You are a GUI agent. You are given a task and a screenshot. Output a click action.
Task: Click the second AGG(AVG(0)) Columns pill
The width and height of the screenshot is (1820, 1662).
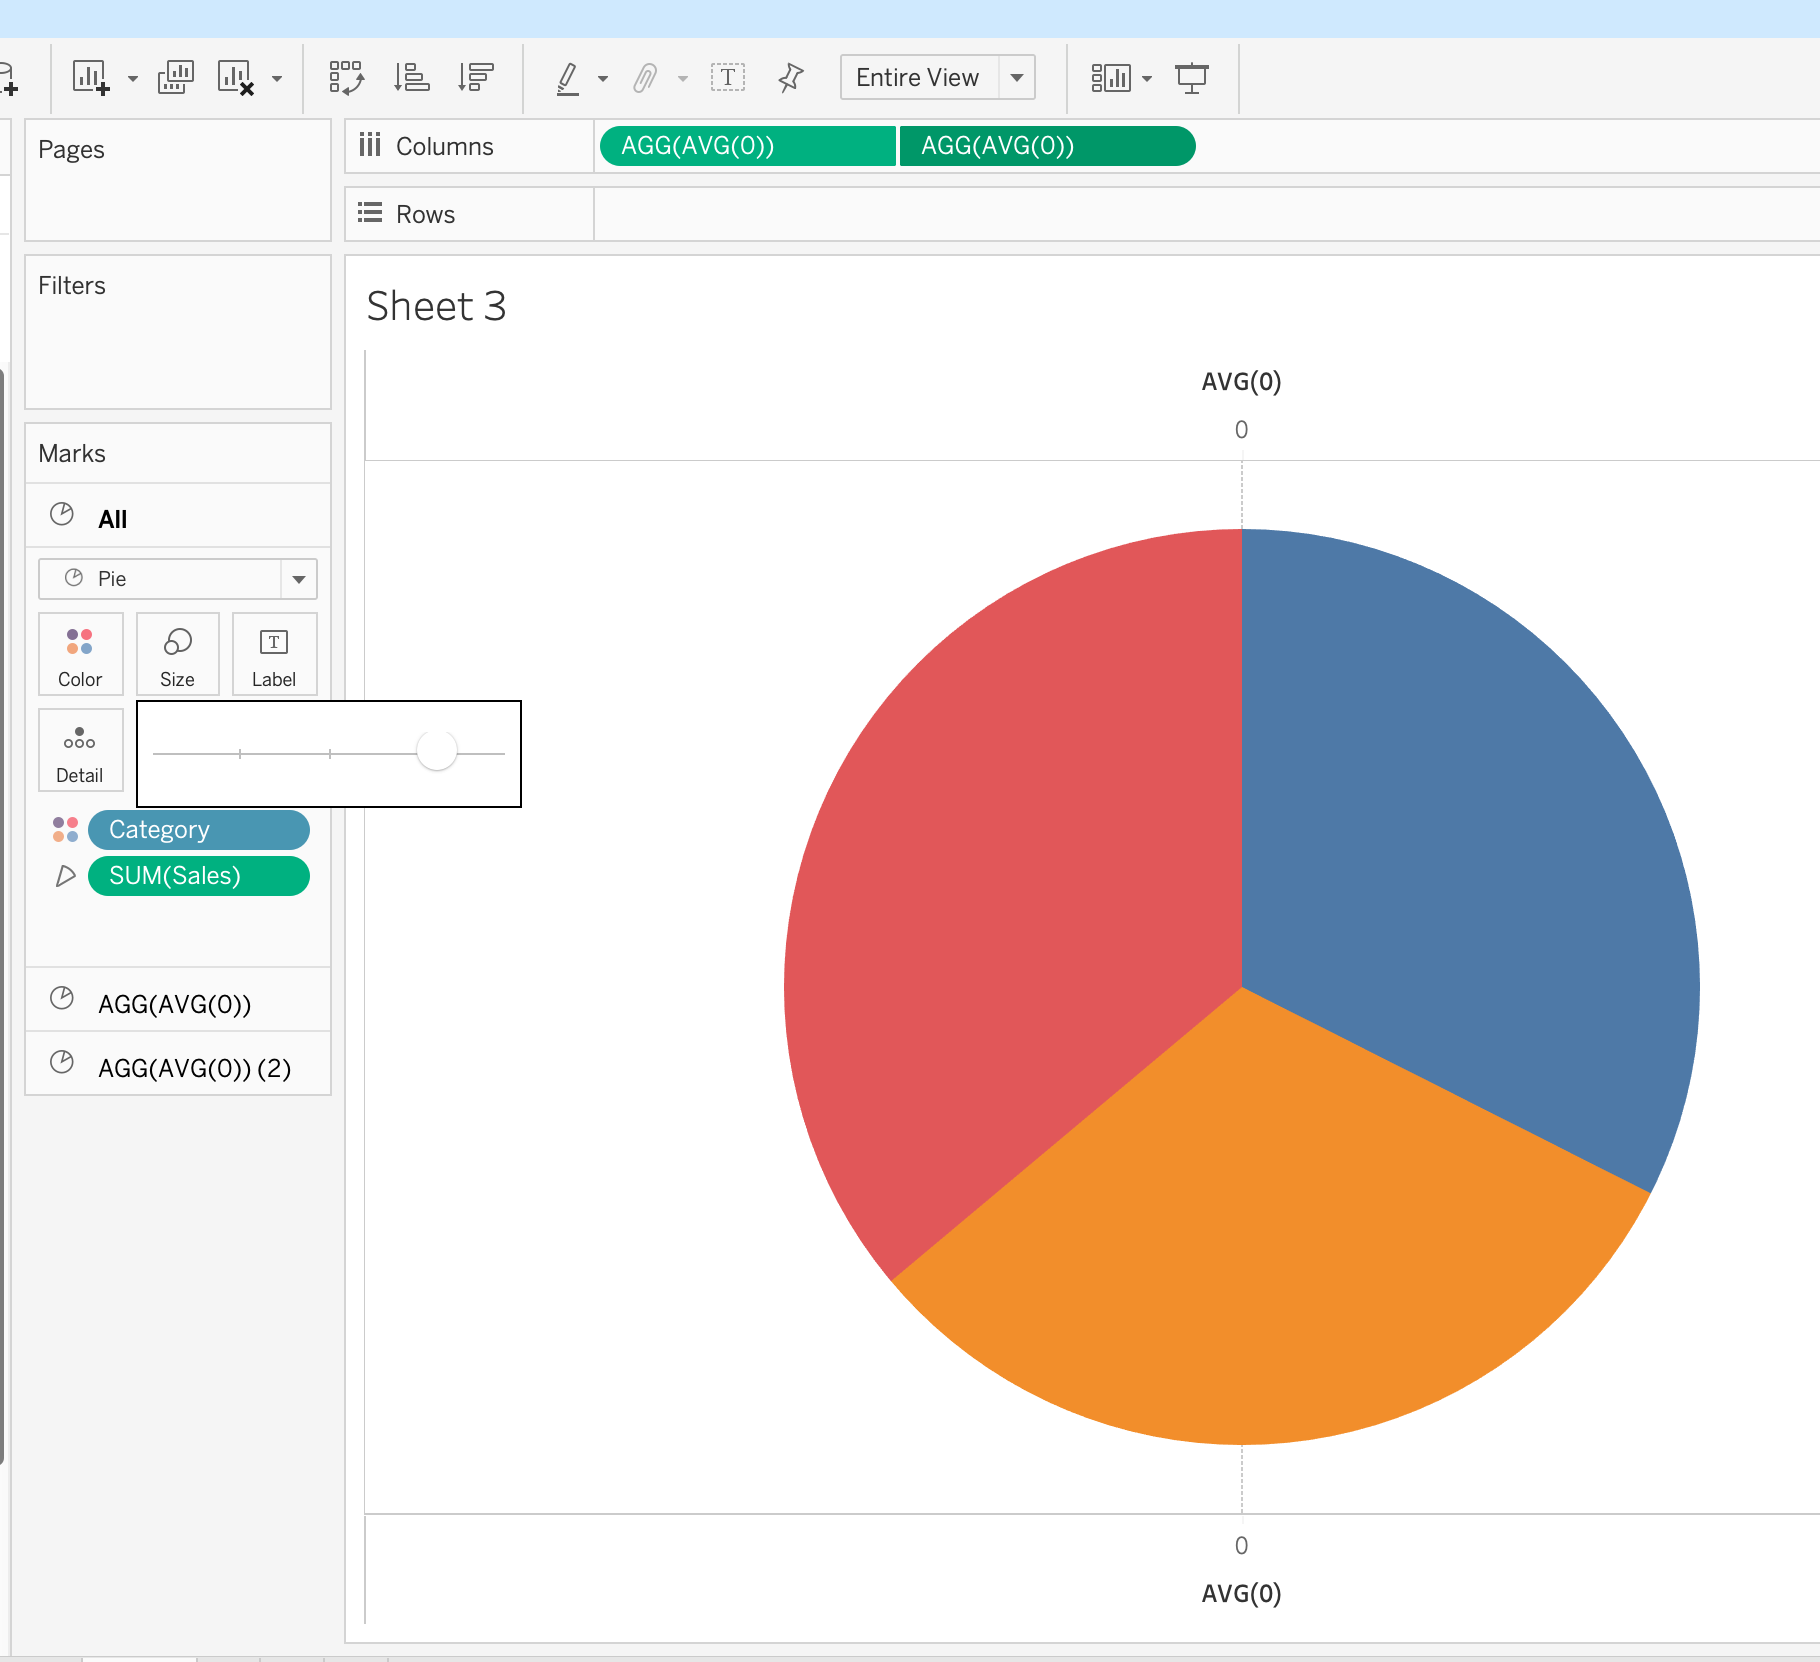1047,146
